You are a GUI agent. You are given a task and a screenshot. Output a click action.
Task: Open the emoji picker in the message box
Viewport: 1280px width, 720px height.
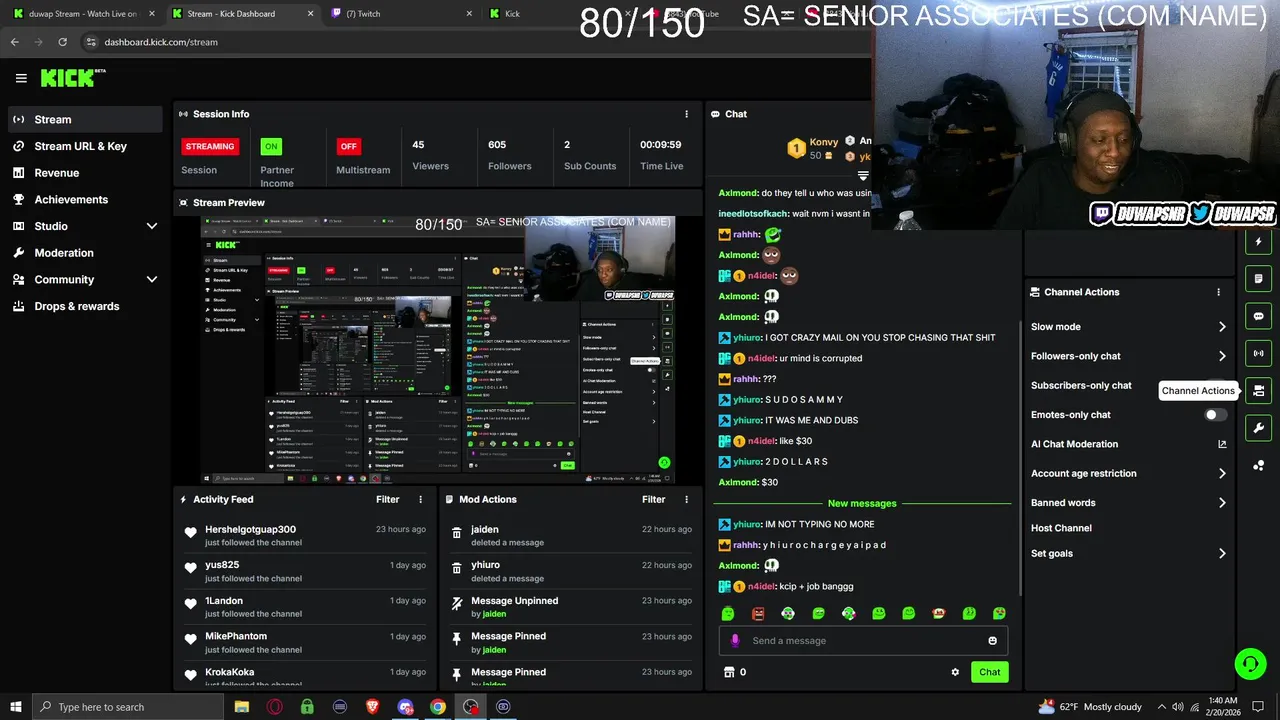point(992,640)
